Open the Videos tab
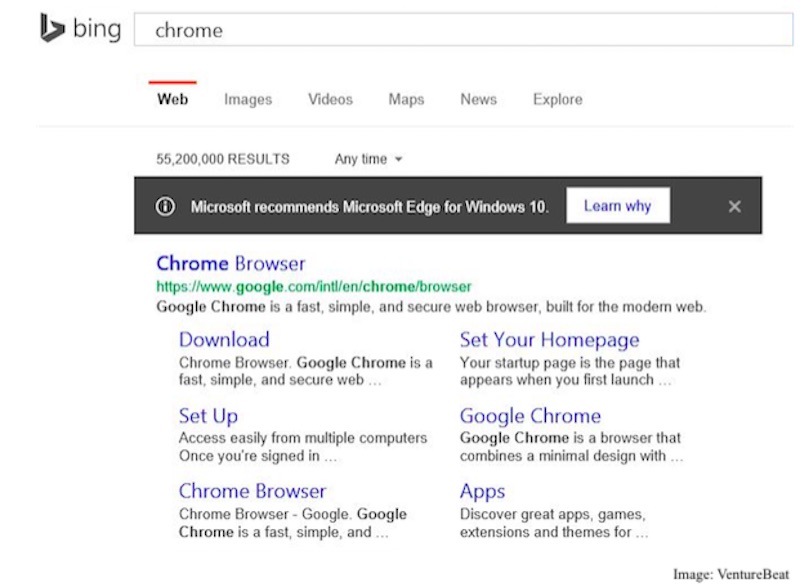 [330, 99]
